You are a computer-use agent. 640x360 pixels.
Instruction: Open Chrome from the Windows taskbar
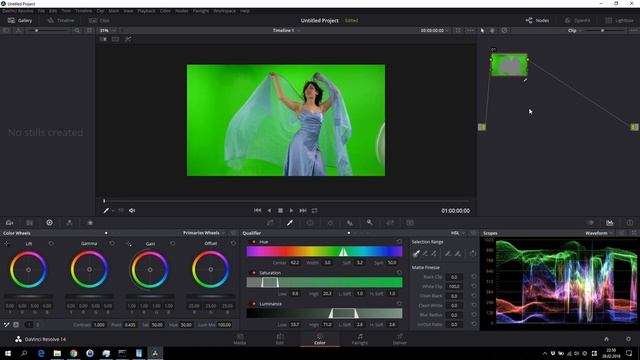[x=73, y=353]
